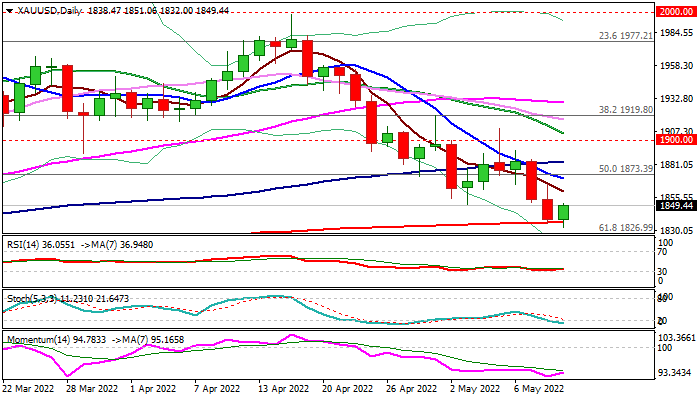The image size is (700, 400).
Task: Select the Stoch(5,3,3) indicator label
Action: 32,299
